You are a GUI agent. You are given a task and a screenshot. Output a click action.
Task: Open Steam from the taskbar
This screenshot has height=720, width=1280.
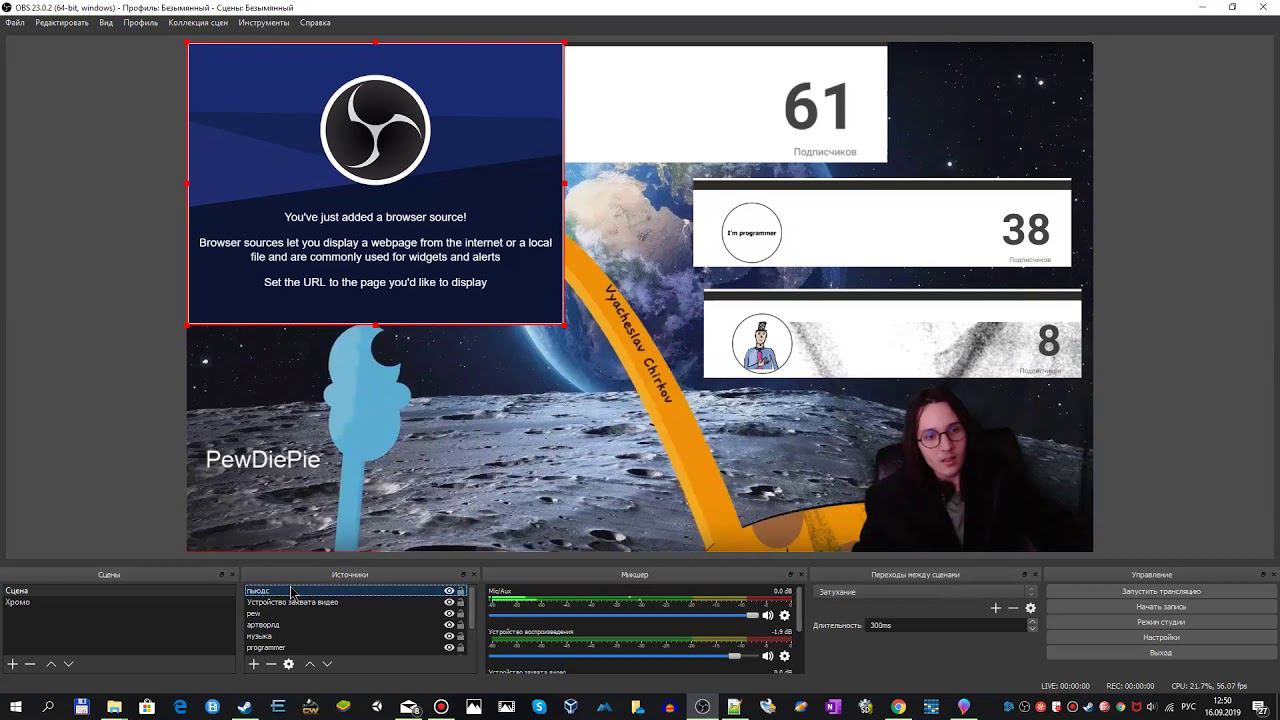(245, 707)
